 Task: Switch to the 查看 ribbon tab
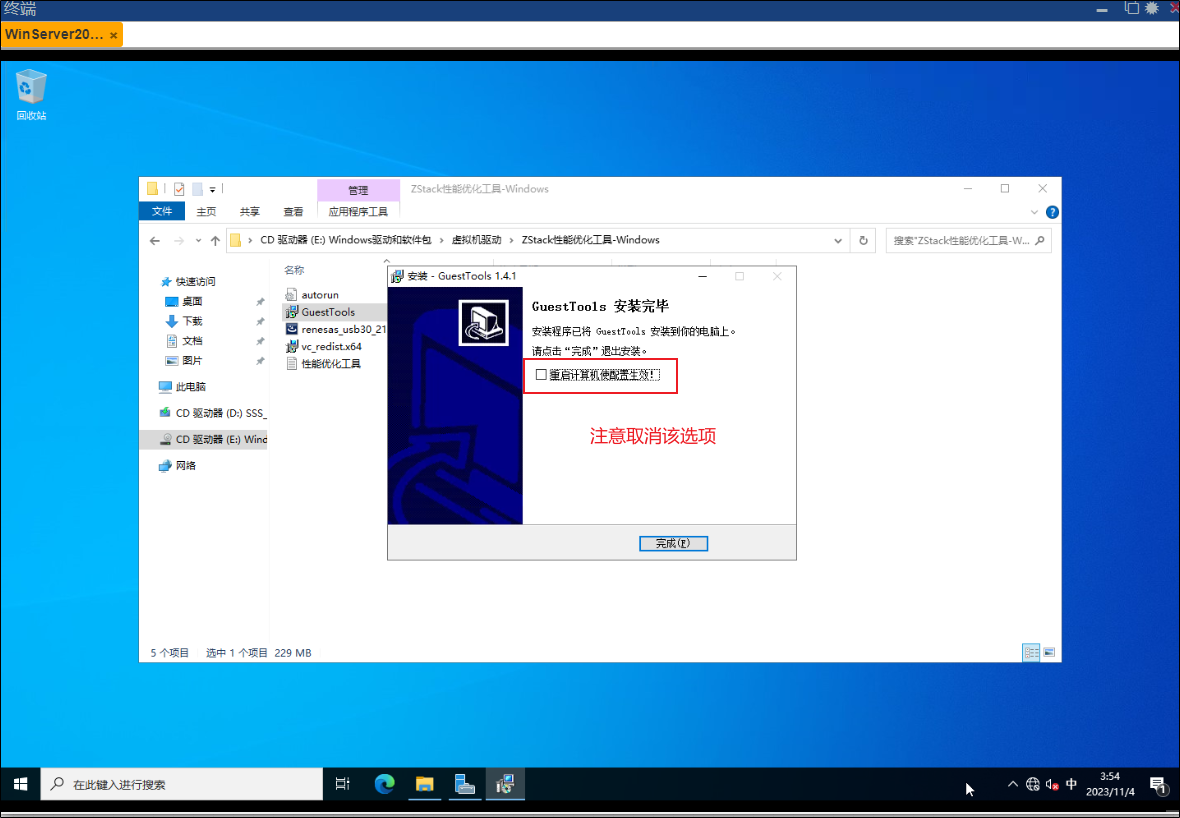click(293, 211)
